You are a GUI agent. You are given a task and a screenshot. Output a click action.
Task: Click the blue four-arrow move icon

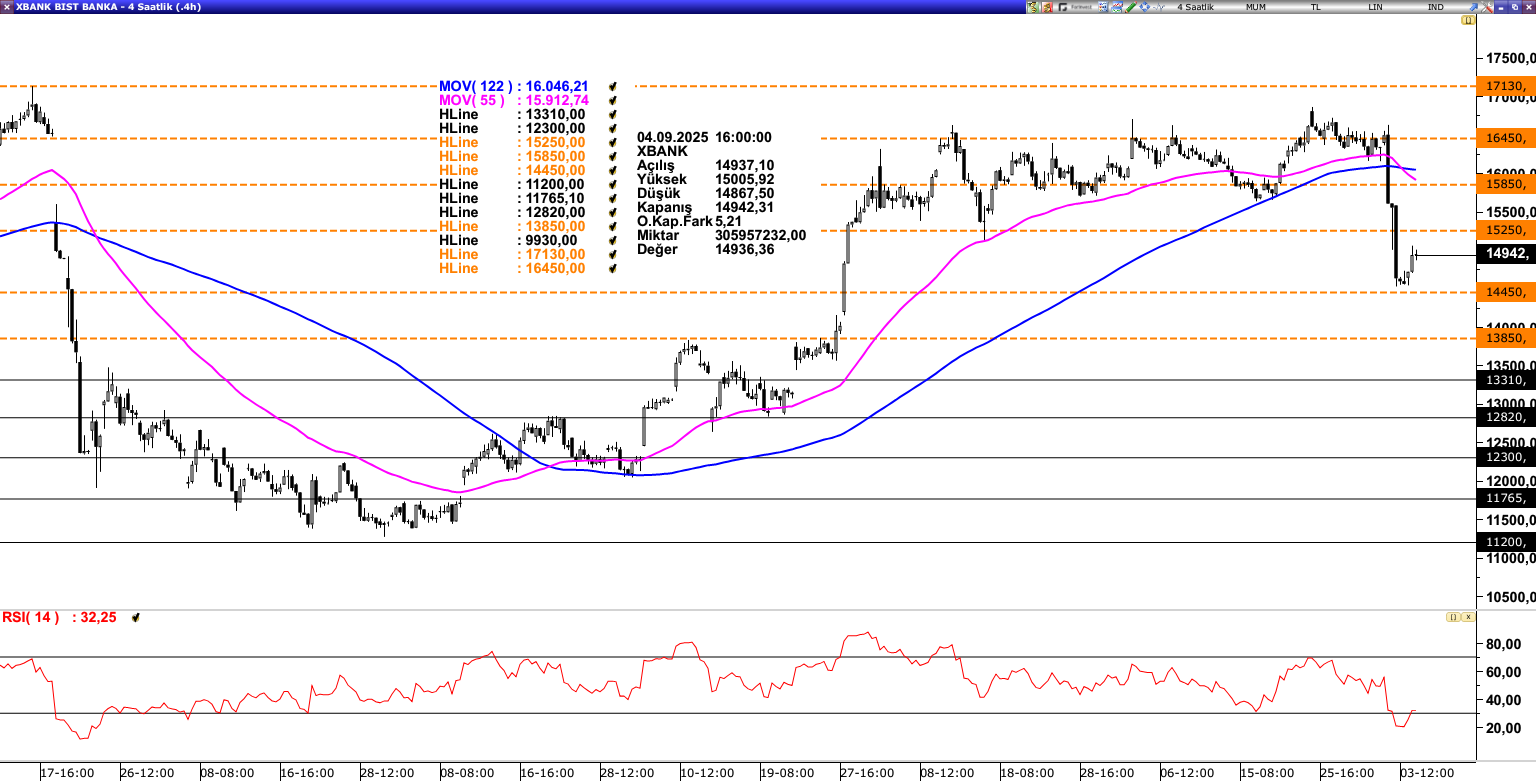(1144, 7)
